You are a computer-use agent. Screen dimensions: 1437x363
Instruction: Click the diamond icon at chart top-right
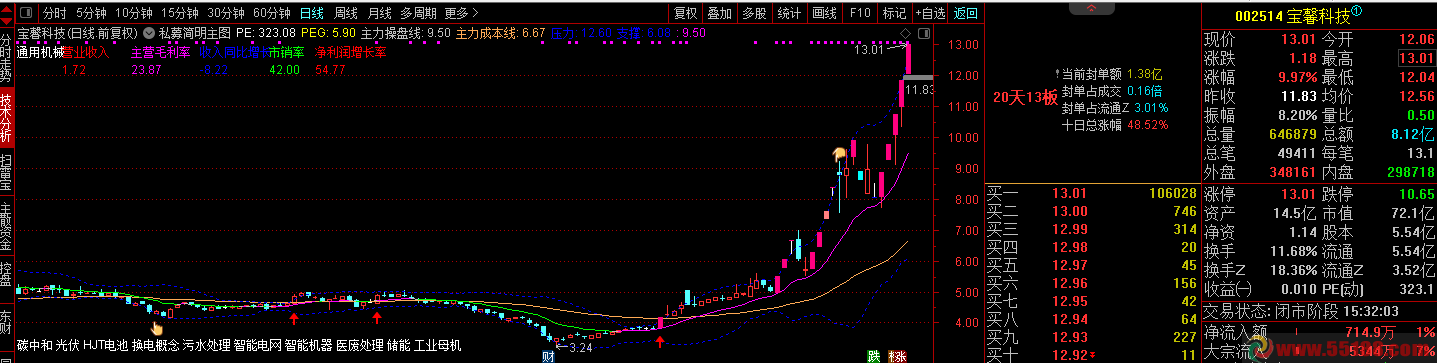(x=906, y=33)
